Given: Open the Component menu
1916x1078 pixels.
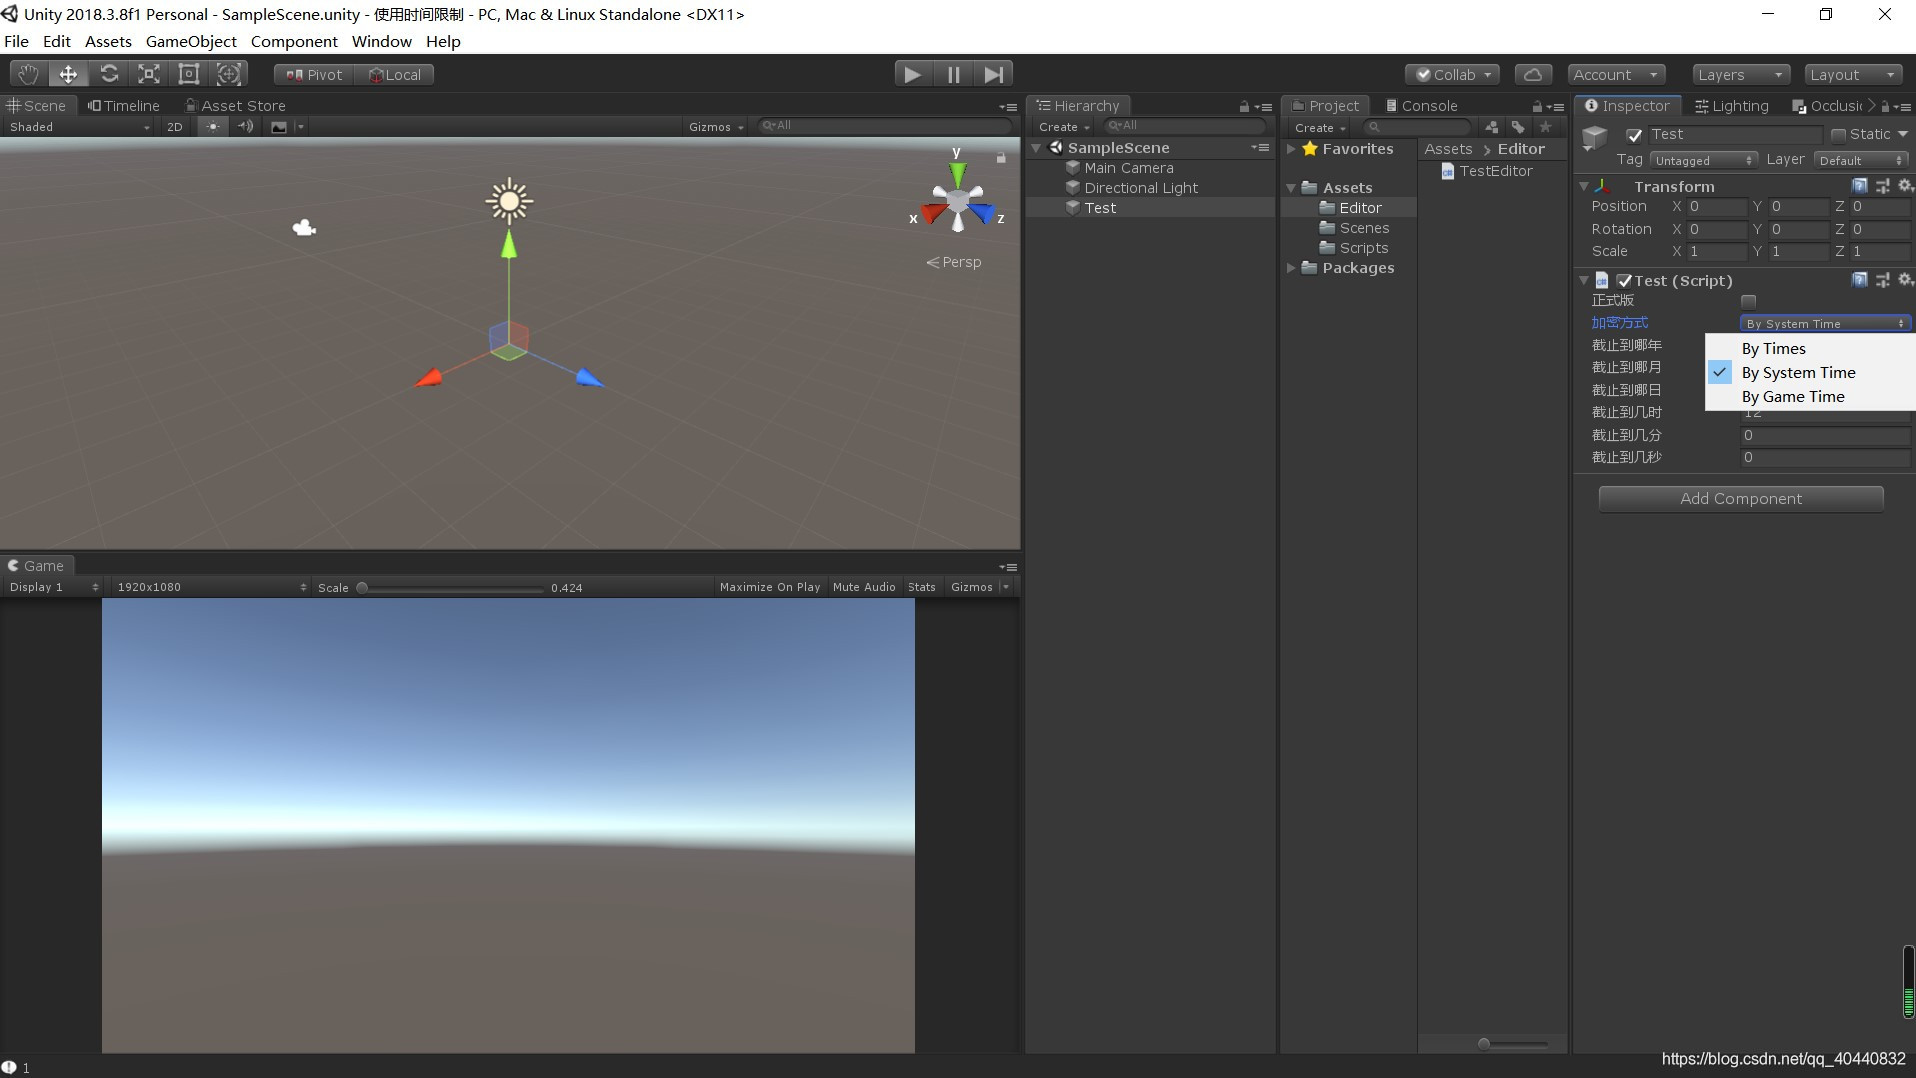Looking at the screenshot, I should point(294,41).
